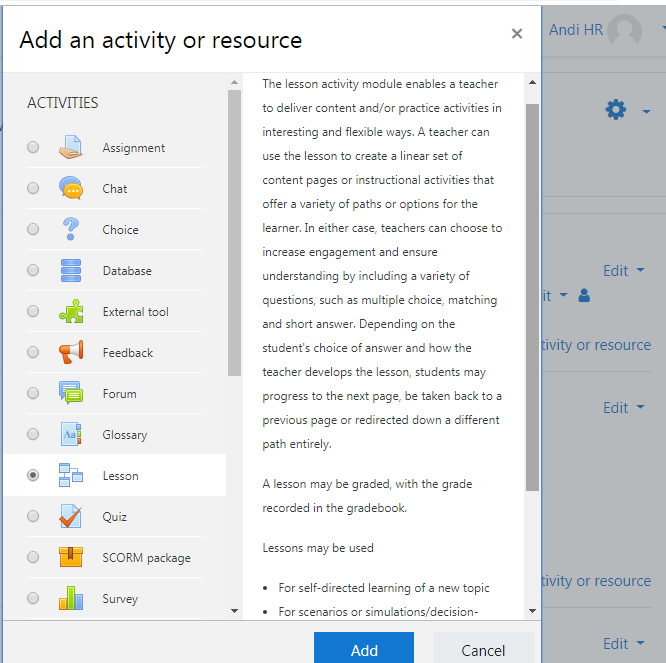666x663 pixels.
Task: Click the External tool label text
Action: [x=135, y=312]
